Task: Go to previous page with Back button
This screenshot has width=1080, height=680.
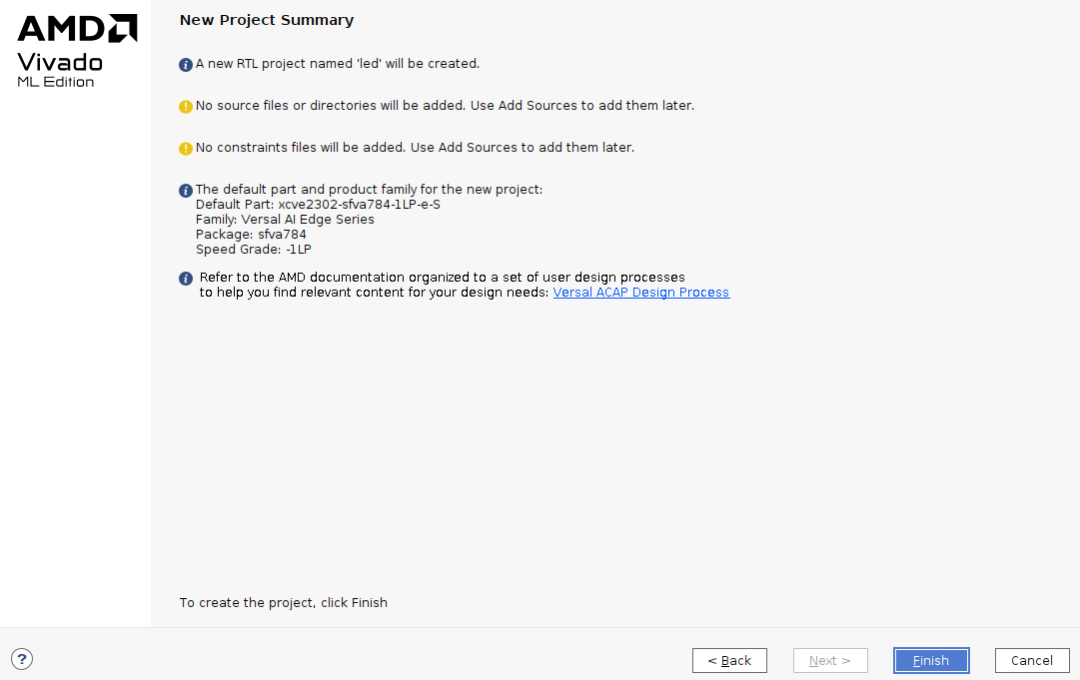Action: 729,660
